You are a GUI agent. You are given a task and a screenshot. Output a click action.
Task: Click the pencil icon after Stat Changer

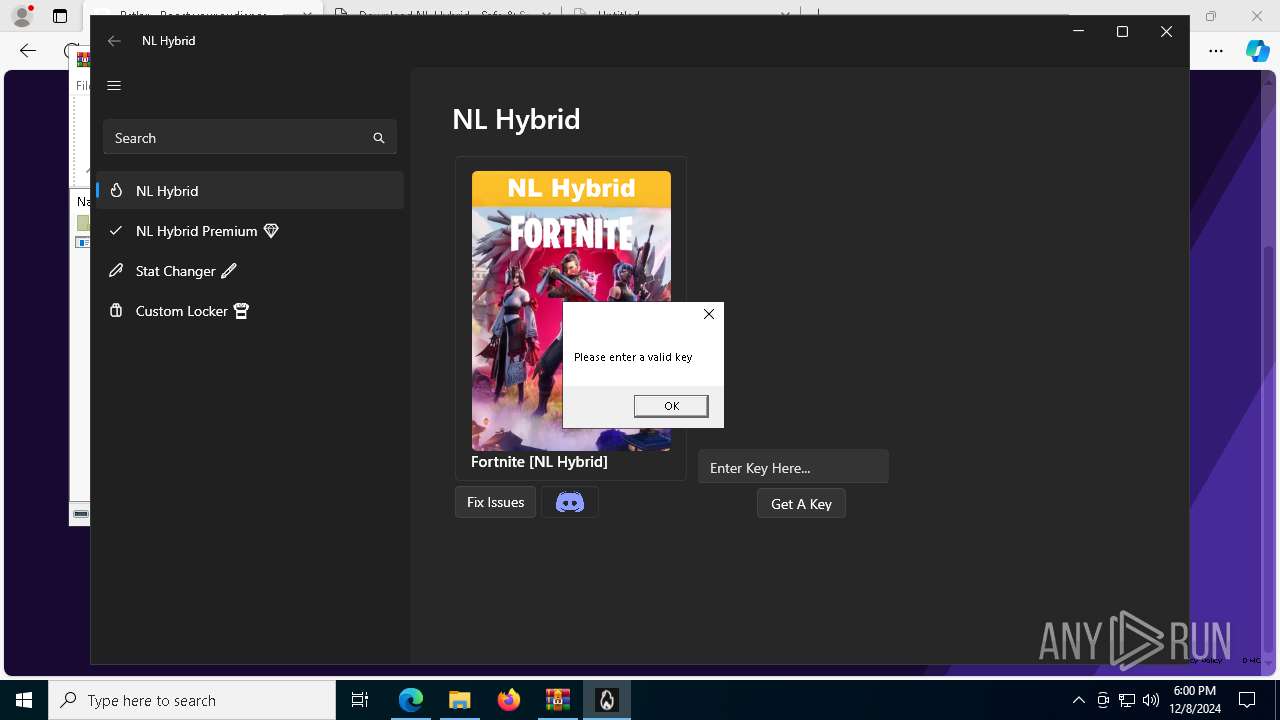[229, 271]
